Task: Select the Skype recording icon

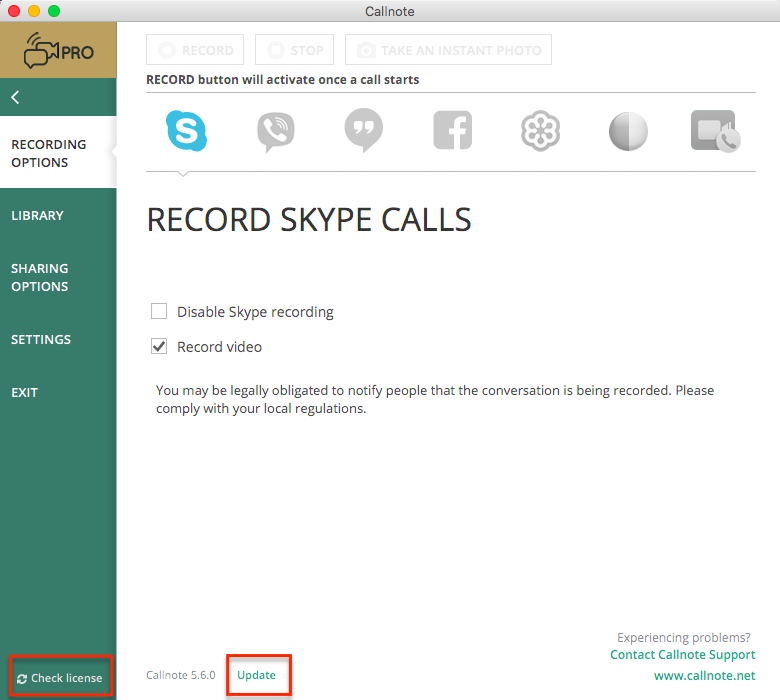Action: 187,131
